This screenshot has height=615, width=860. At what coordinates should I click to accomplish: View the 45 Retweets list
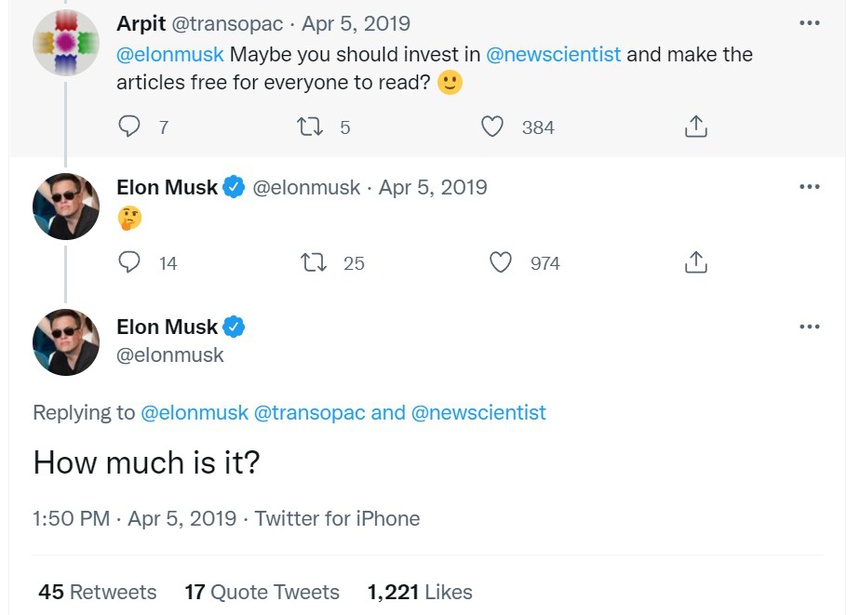coord(95,591)
